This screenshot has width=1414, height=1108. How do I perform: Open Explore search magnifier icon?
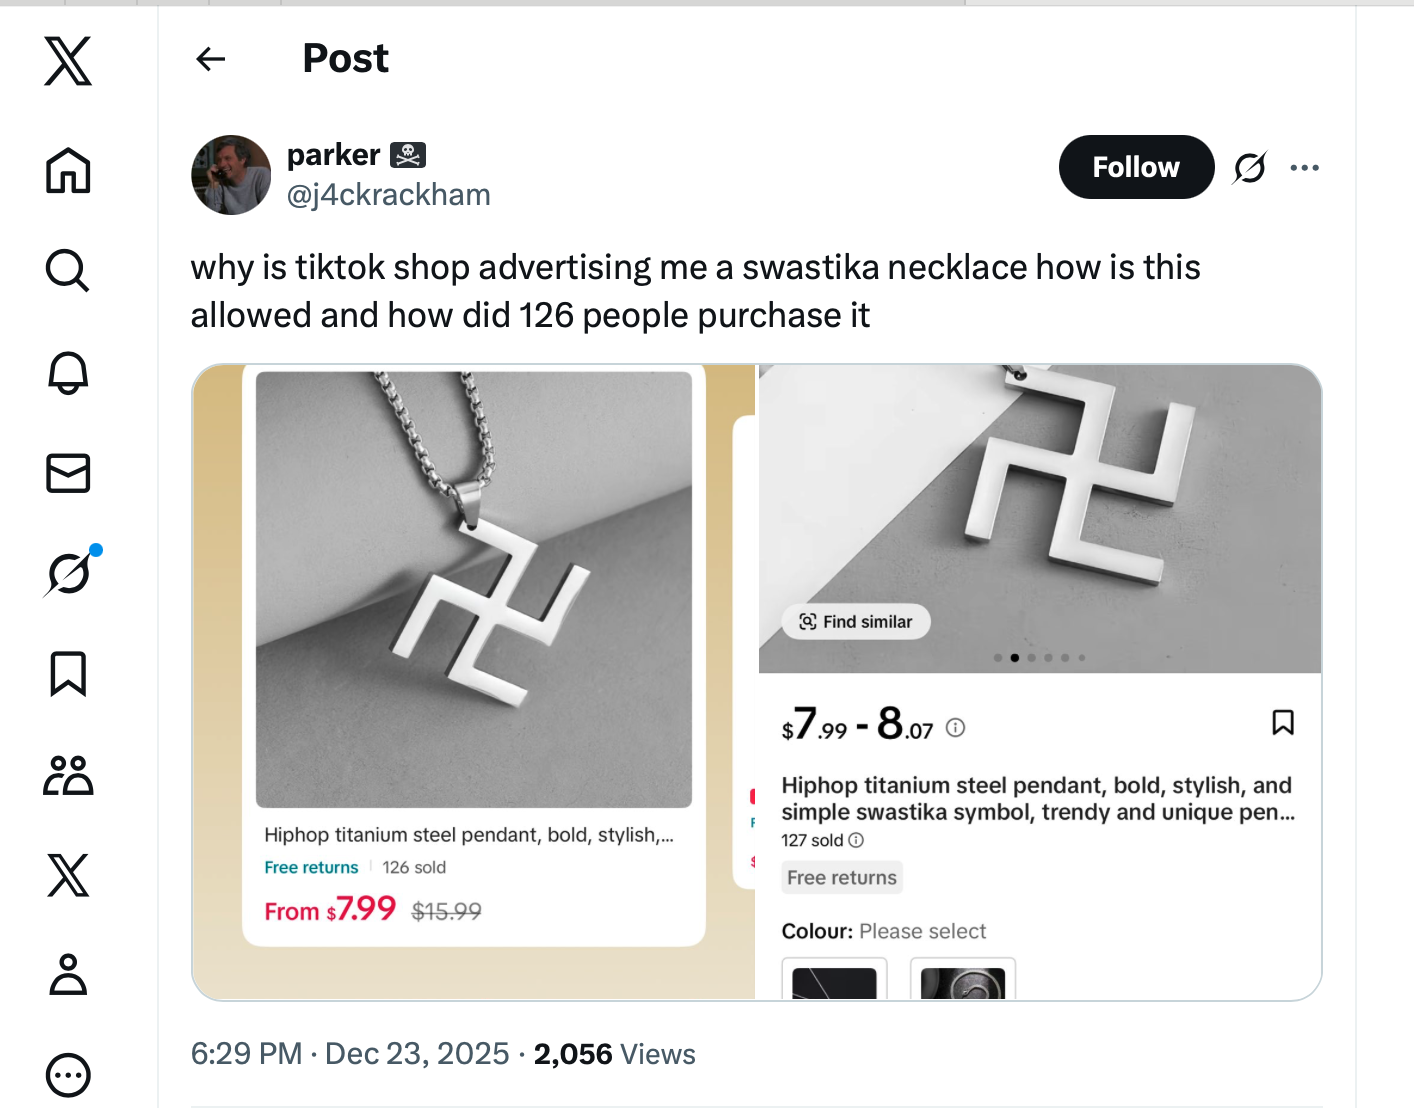pyautogui.click(x=68, y=270)
